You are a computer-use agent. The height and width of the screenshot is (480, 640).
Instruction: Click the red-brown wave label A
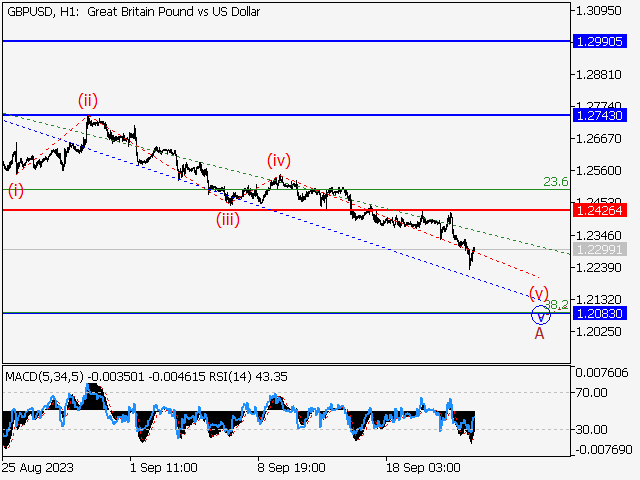(540, 333)
